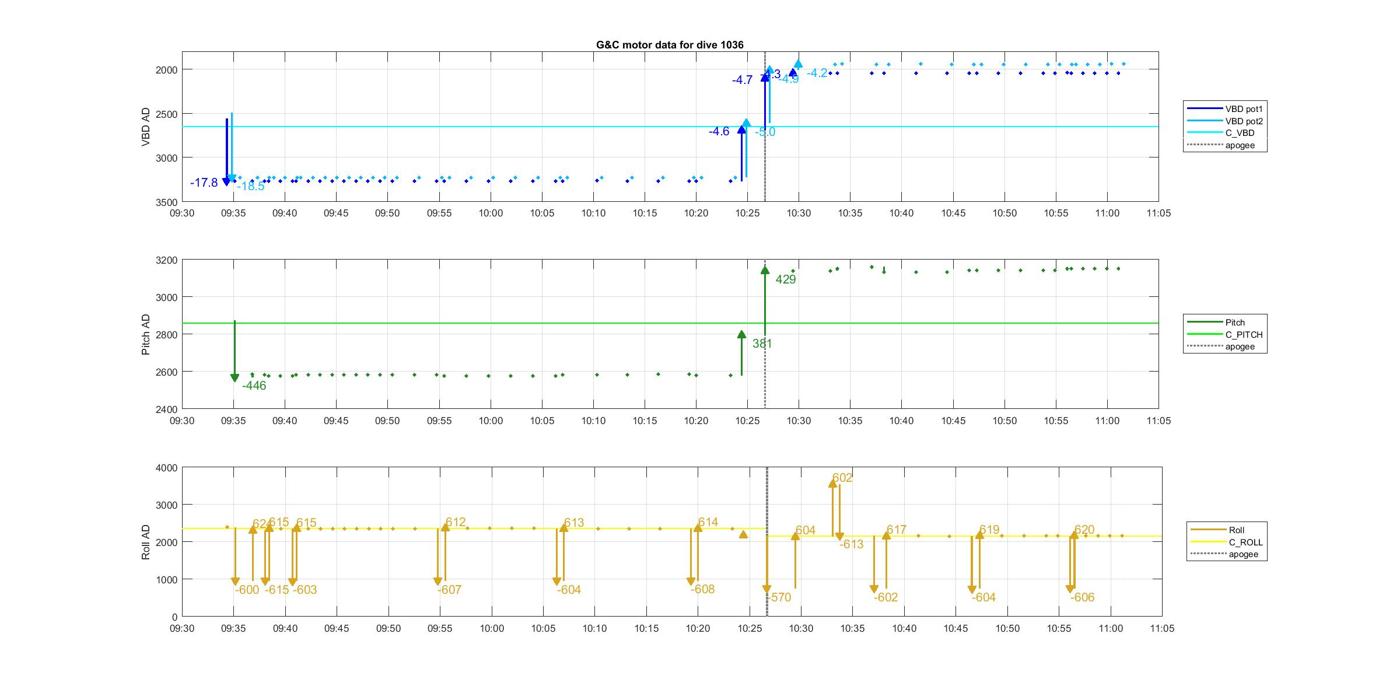Click the "3500" VBD y-axis tick
This screenshot has width=1400, height=693.
pyautogui.click(x=167, y=202)
